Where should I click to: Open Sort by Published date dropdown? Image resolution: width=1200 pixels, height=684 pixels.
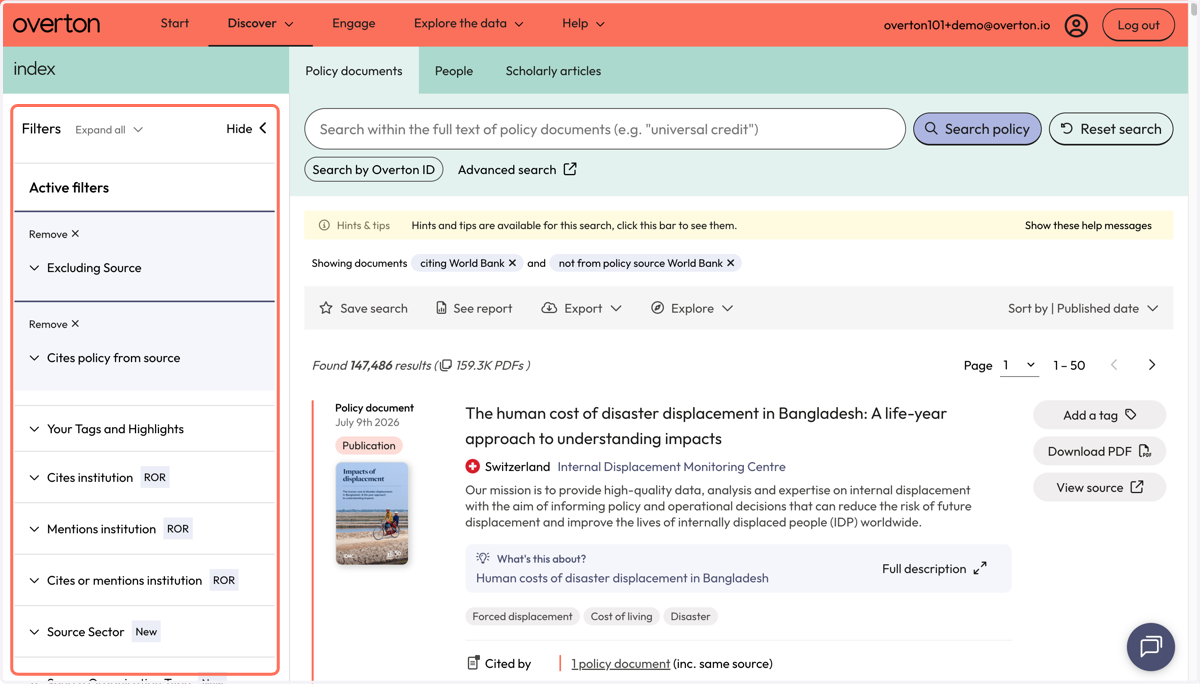[1083, 308]
